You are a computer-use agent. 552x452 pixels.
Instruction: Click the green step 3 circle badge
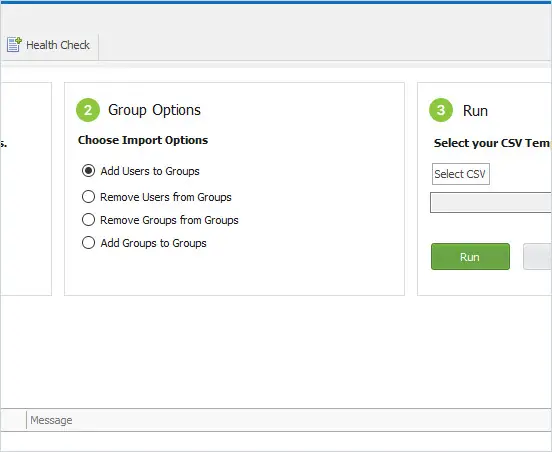(441, 110)
